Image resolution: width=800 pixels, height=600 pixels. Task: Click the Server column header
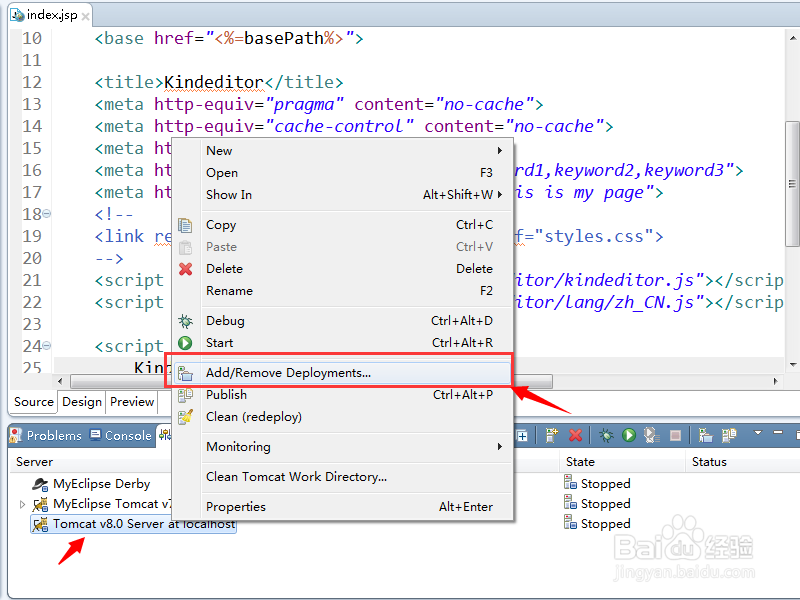(x=34, y=462)
